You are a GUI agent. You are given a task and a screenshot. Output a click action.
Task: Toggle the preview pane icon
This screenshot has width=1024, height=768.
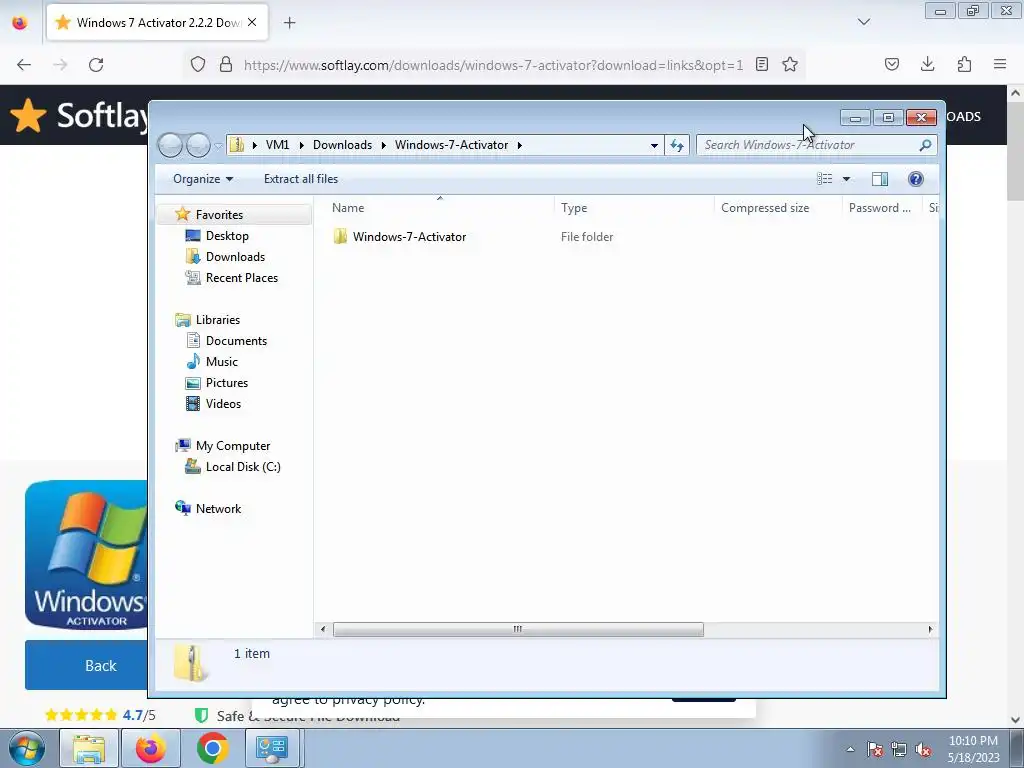pos(880,179)
